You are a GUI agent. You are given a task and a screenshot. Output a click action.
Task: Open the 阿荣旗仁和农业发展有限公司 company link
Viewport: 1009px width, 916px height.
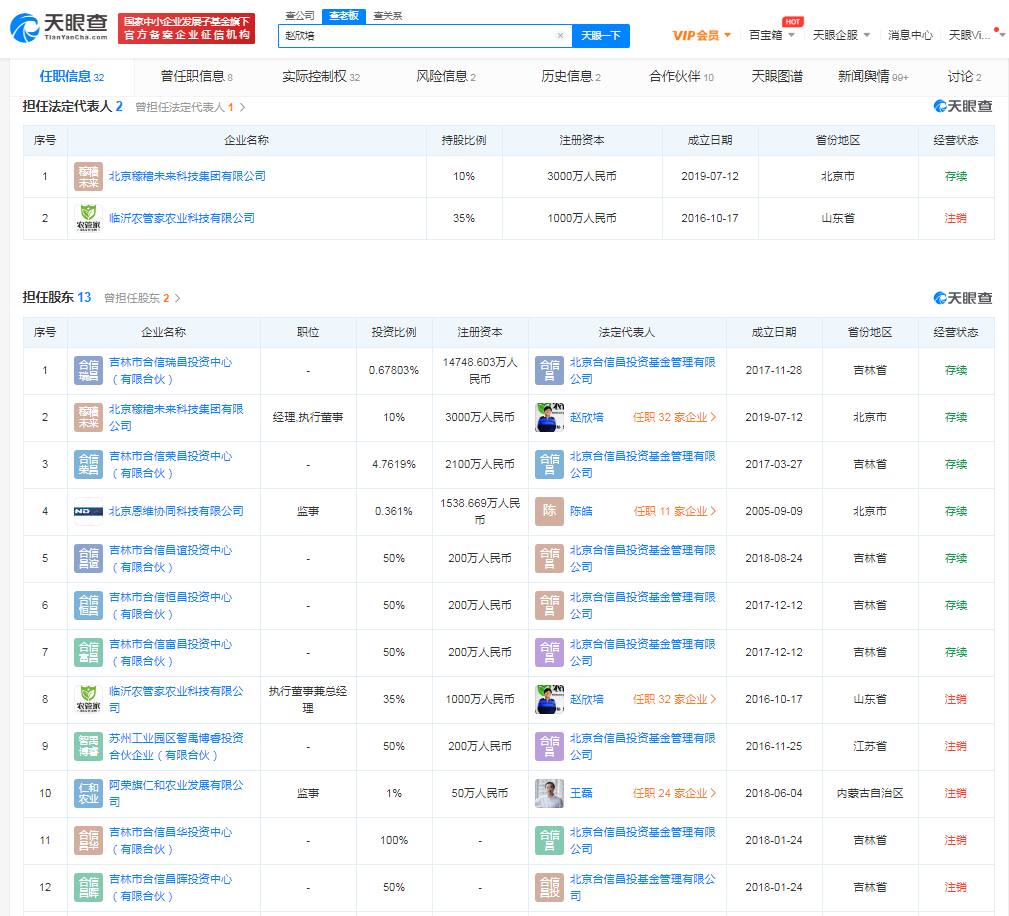coord(176,794)
